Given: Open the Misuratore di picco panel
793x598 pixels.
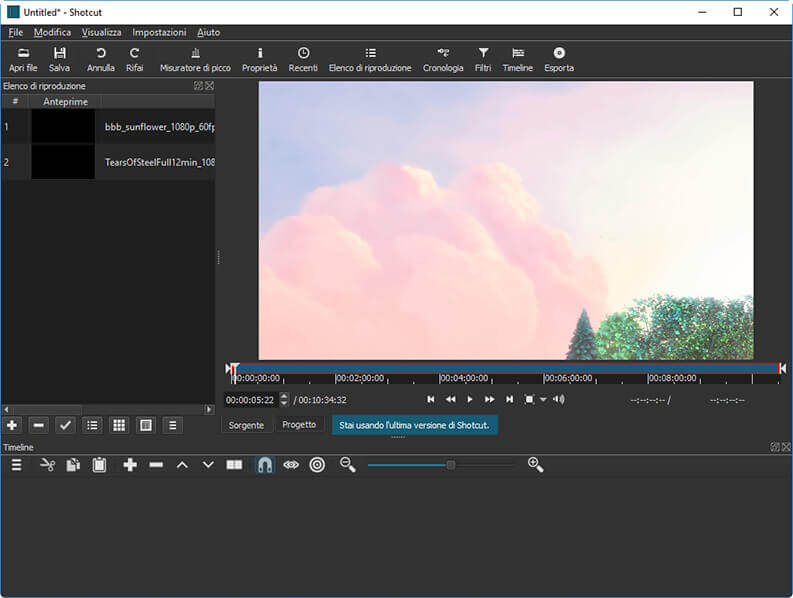Looking at the screenshot, I should pyautogui.click(x=195, y=59).
